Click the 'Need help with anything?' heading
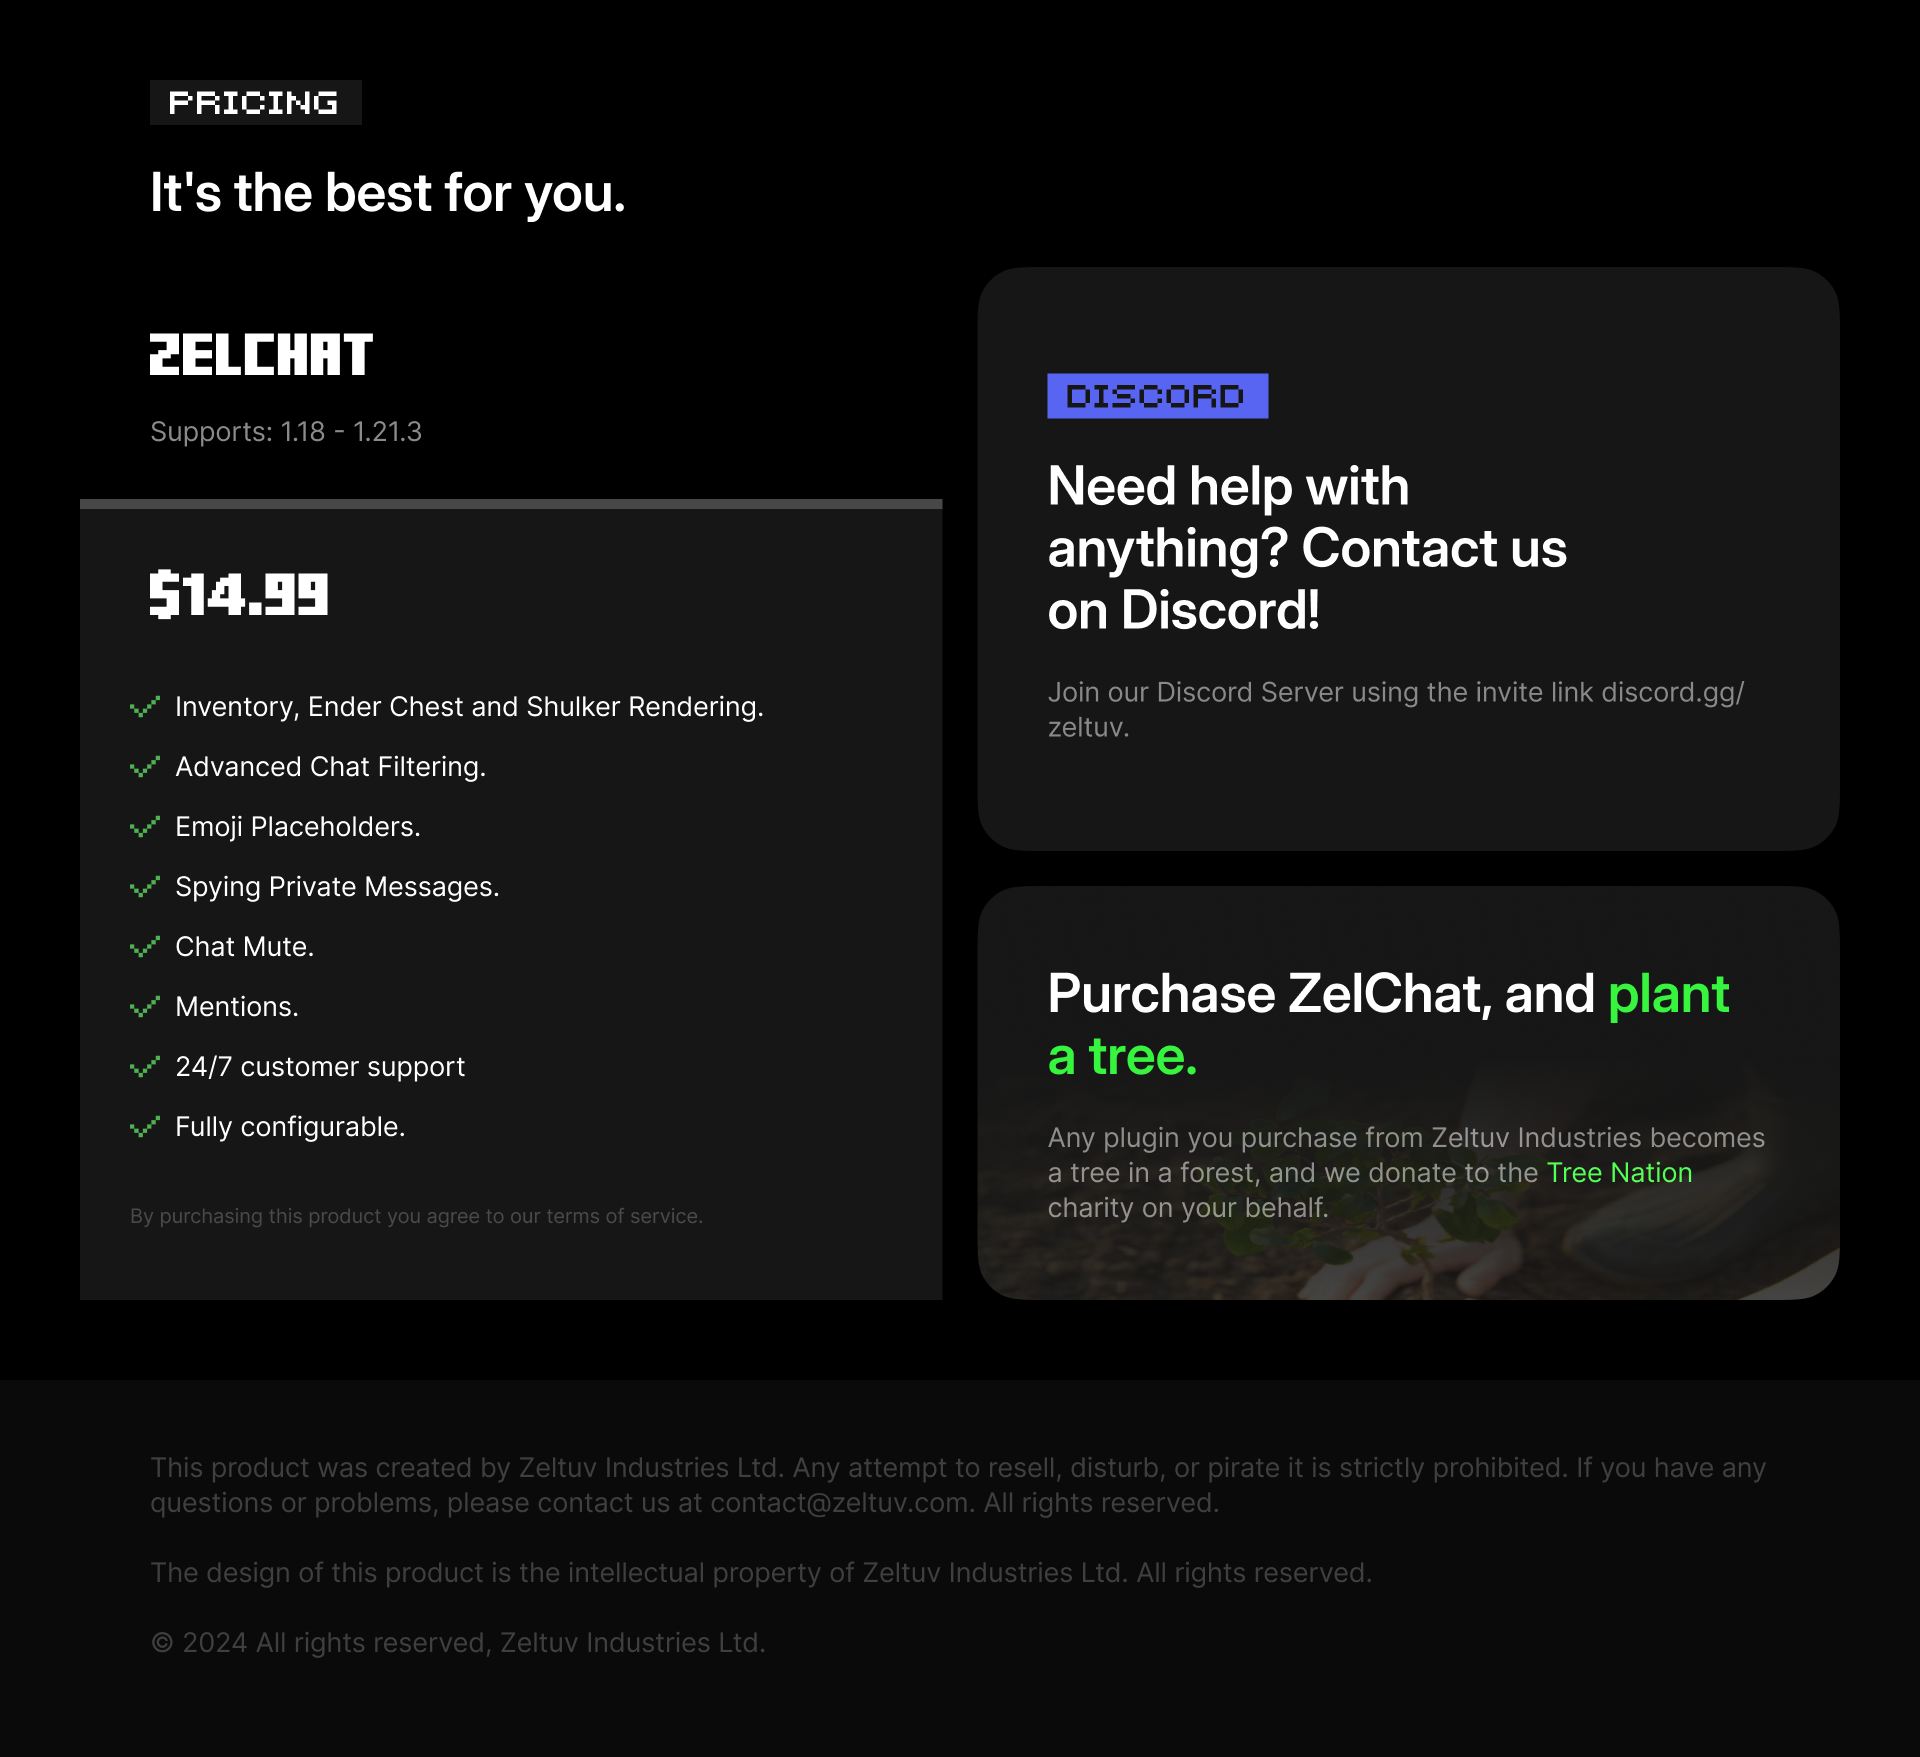 pos(1306,548)
